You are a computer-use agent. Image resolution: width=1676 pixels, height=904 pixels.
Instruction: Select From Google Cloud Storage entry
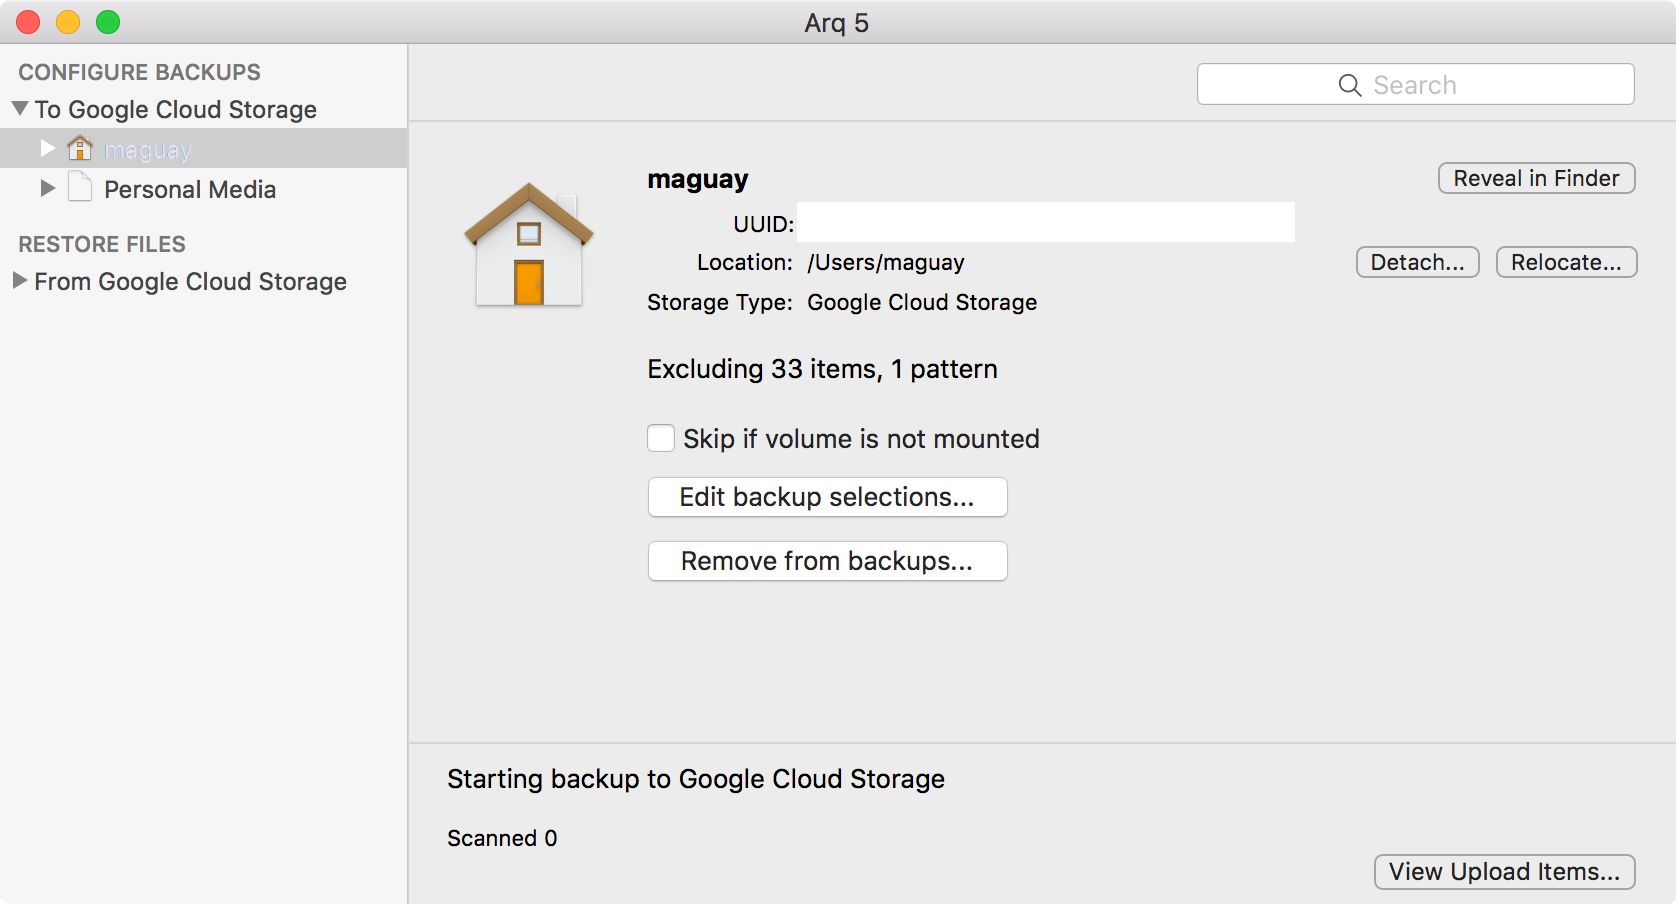190,282
